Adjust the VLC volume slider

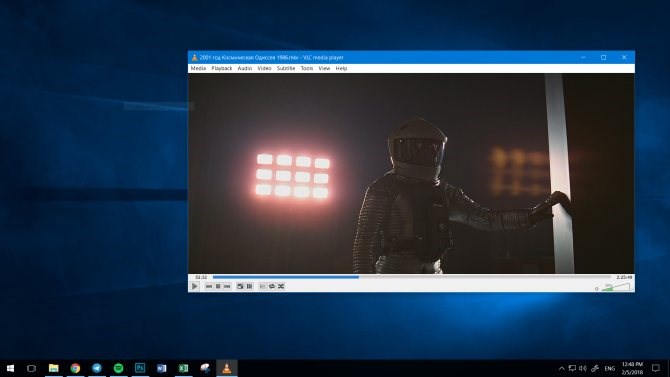click(616, 287)
